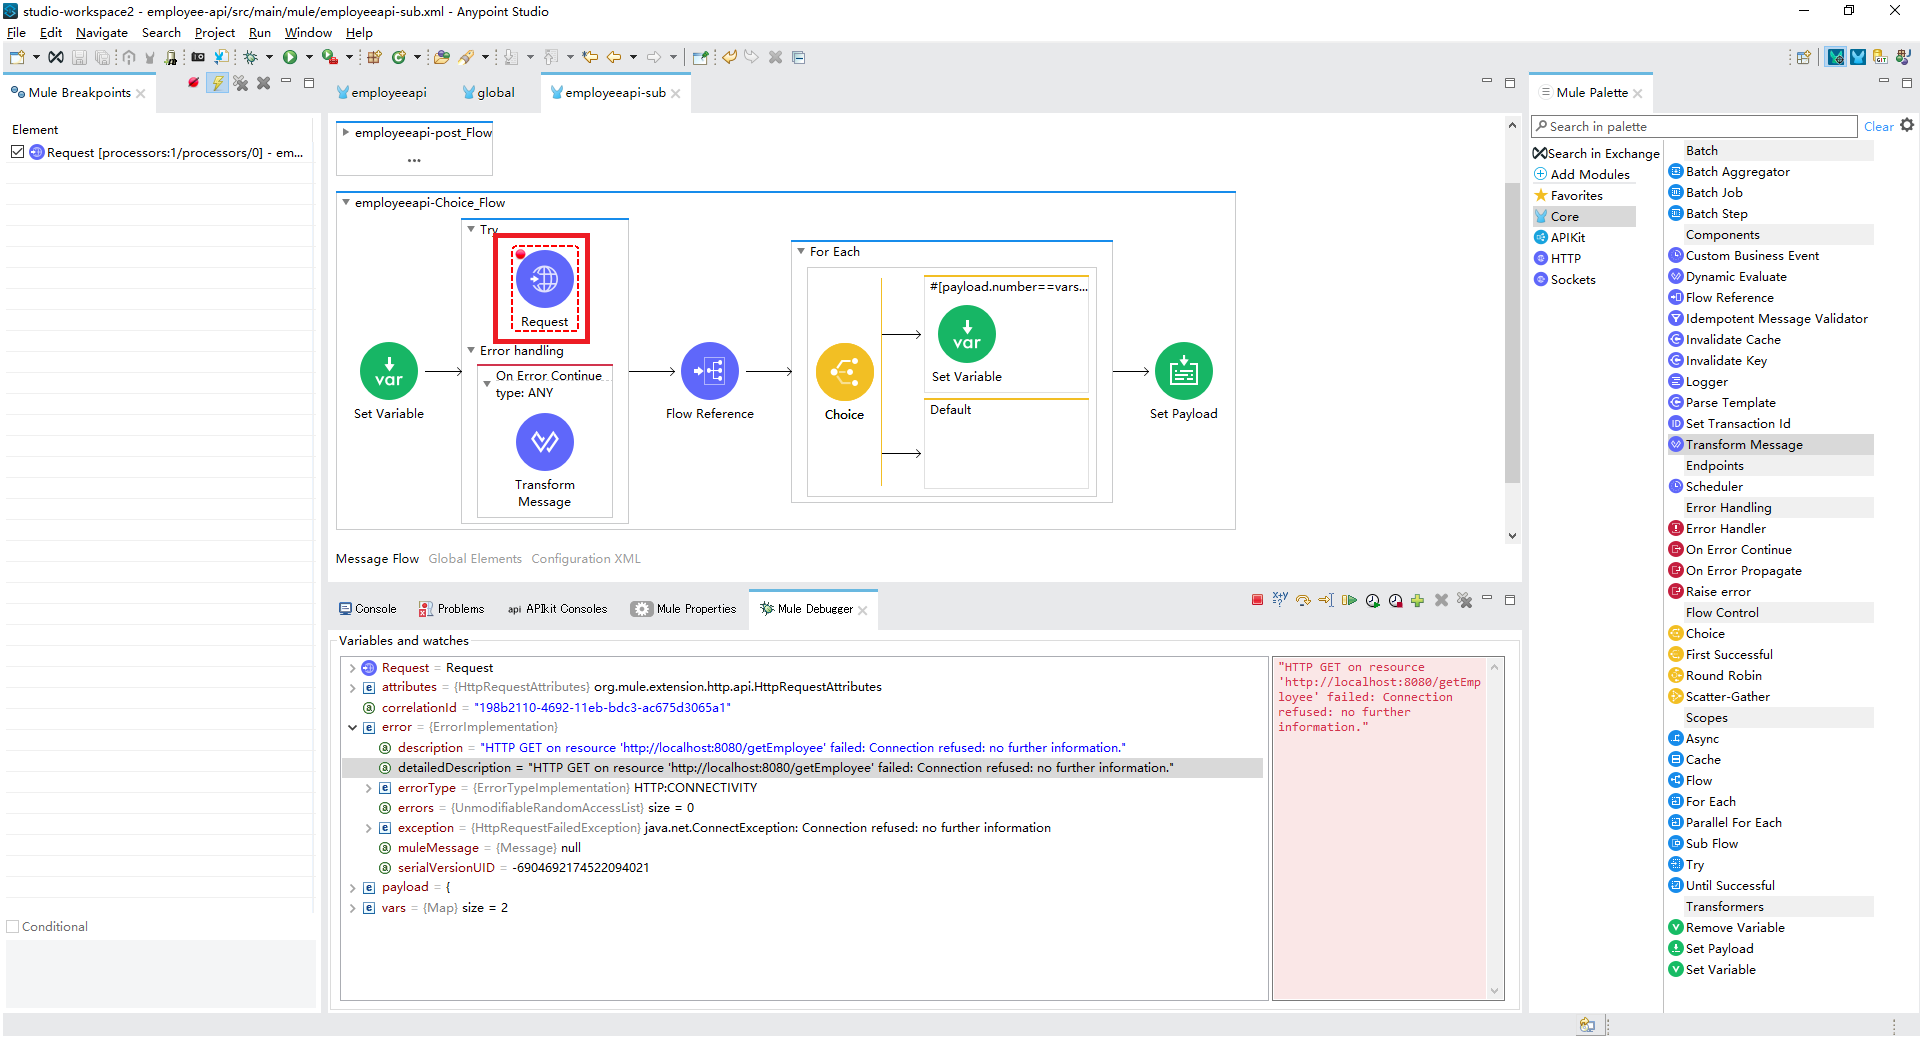Open the Console tab
This screenshot has height=1038, width=1922.
(x=367, y=609)
